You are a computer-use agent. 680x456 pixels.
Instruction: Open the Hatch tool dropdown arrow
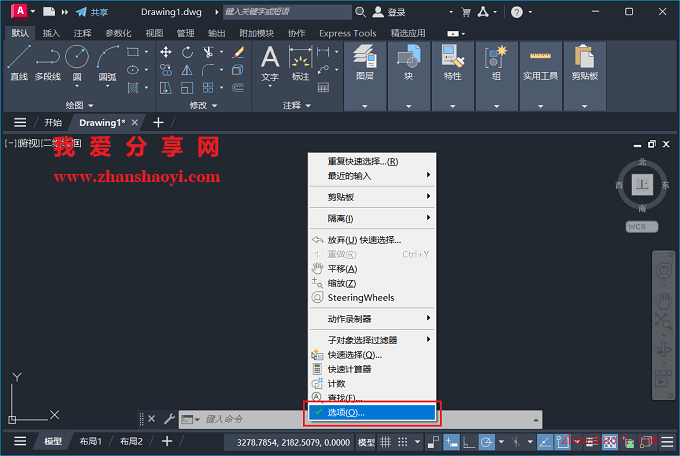click(x=146, y=88)
